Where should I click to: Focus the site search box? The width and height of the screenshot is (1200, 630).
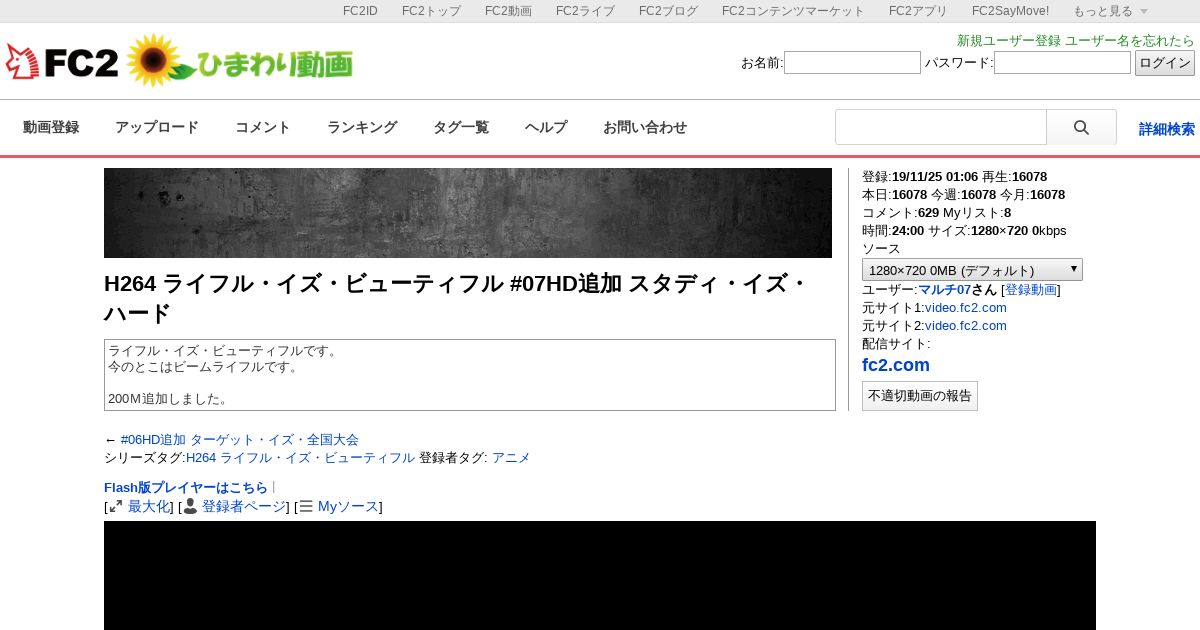coord(941,128)
